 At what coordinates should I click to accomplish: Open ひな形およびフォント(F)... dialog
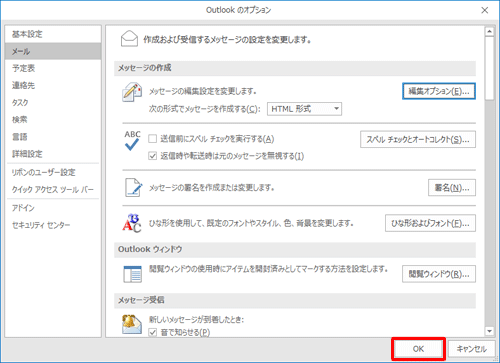tap(430, 223)
